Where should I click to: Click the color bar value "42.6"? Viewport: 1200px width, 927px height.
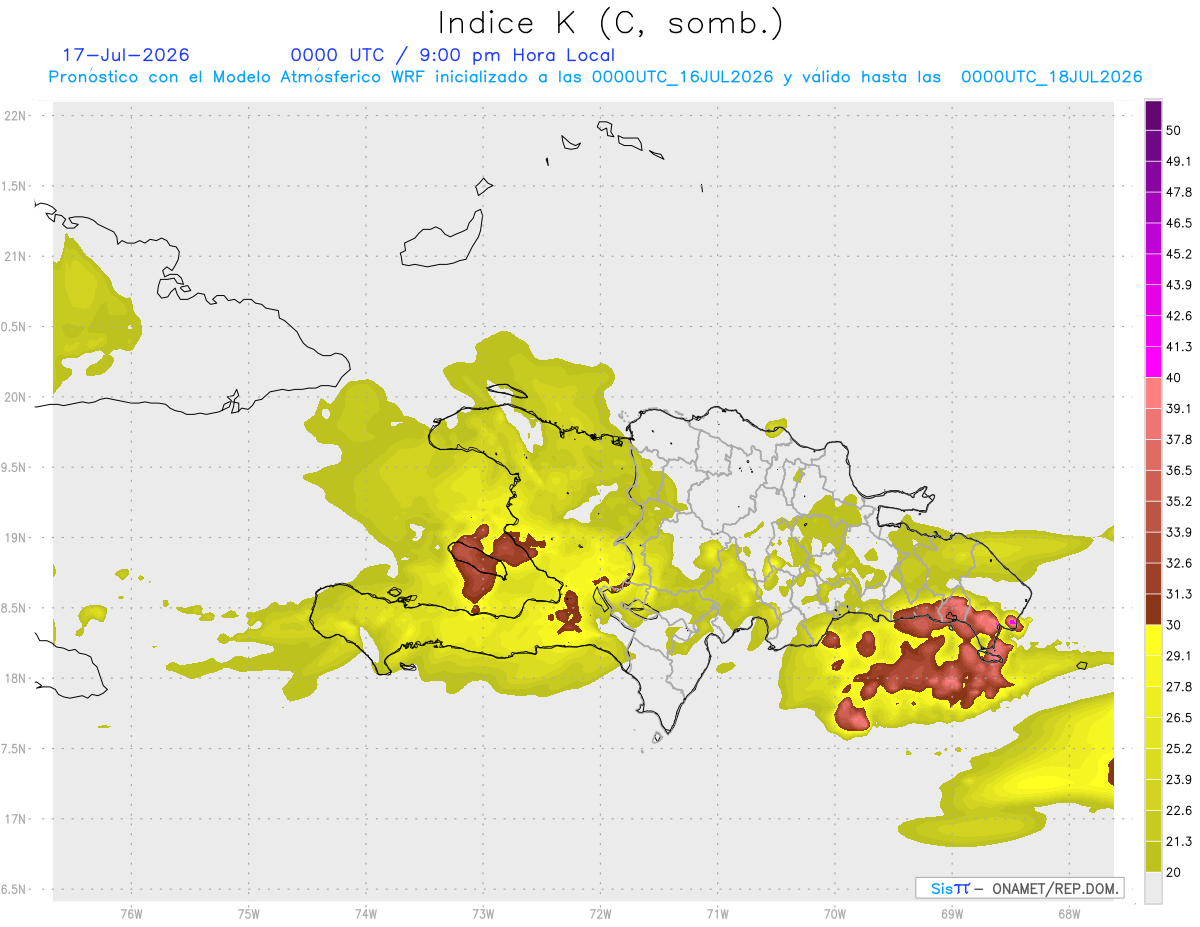(1178, 316)
